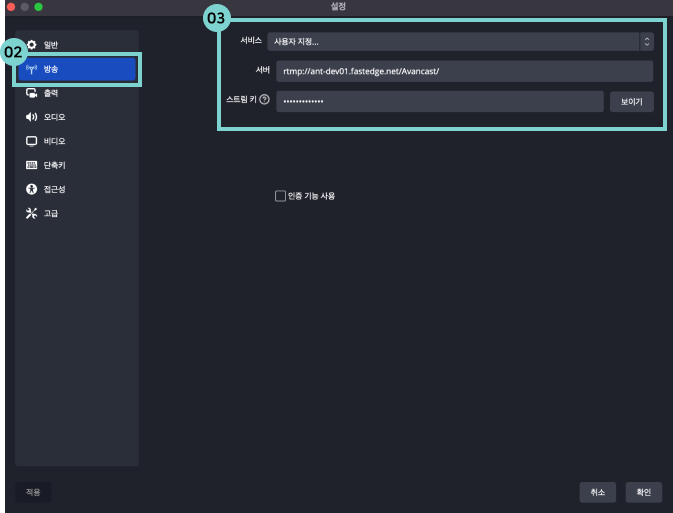673x513 pixels.
Task: Select the 비디오 monitor icon
Action: 31,141
